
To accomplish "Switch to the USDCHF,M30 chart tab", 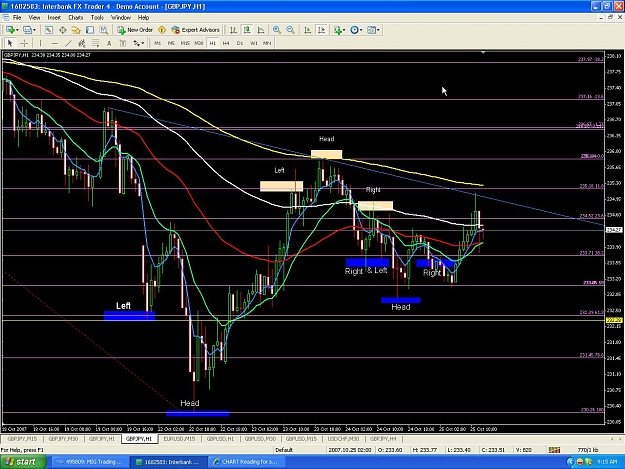I will pyautogui.click(x=343, y=439).
